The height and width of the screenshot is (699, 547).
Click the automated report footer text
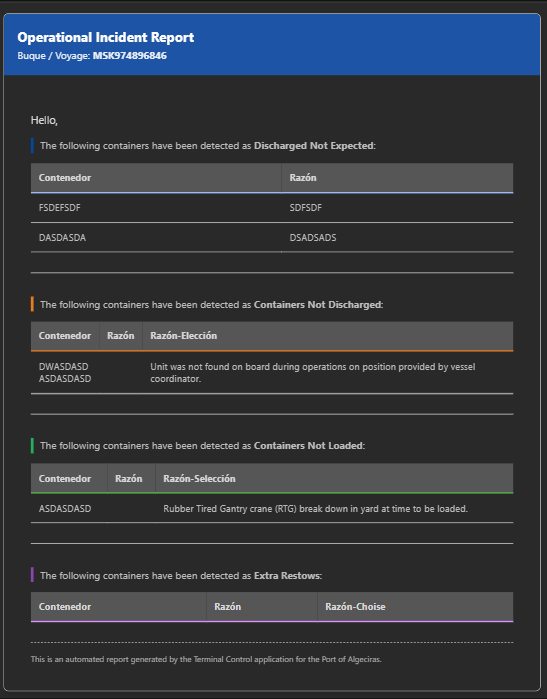click(206, 659)
